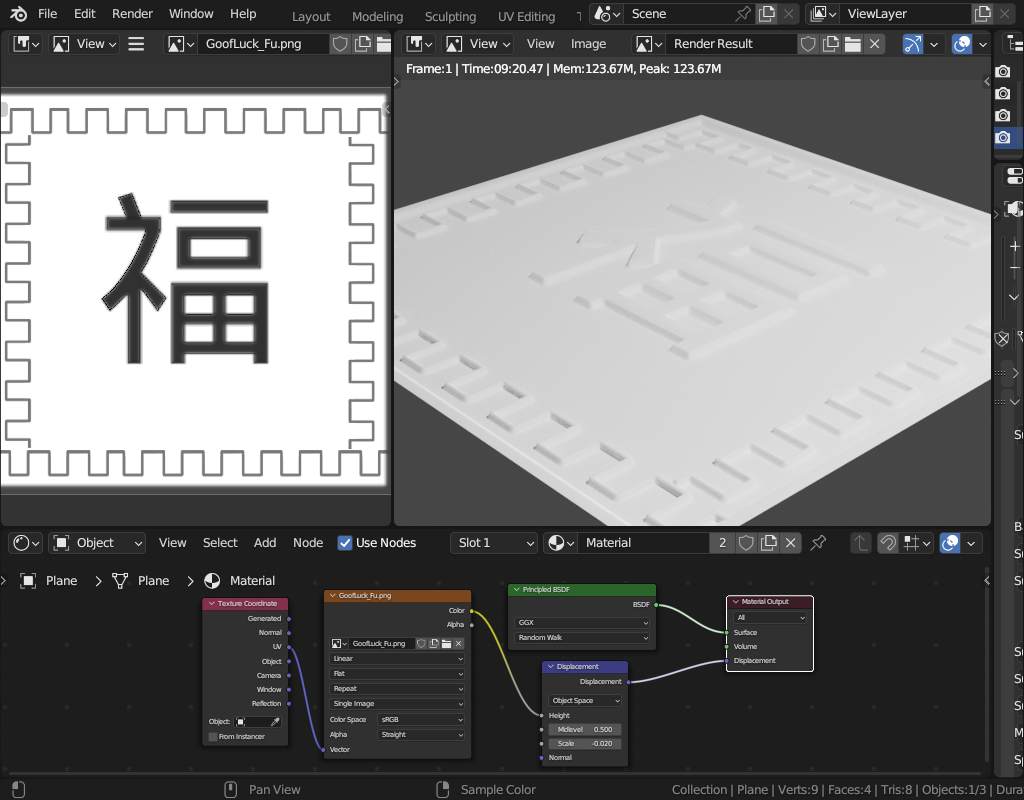Click the Plane object breadcrumb

tap(48, 581)
